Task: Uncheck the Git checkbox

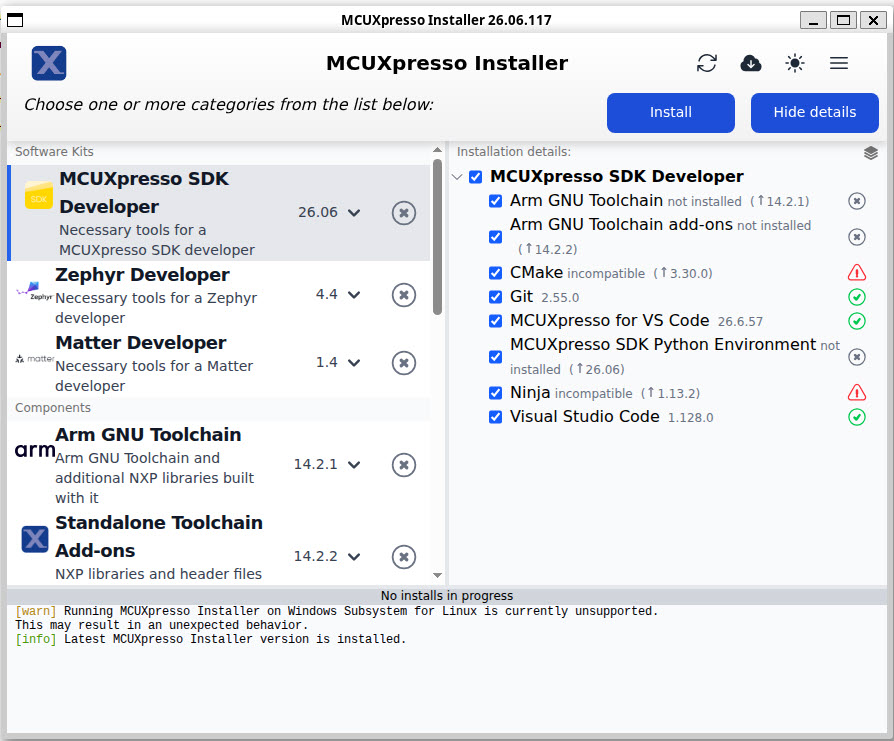Action: [495, 297]
